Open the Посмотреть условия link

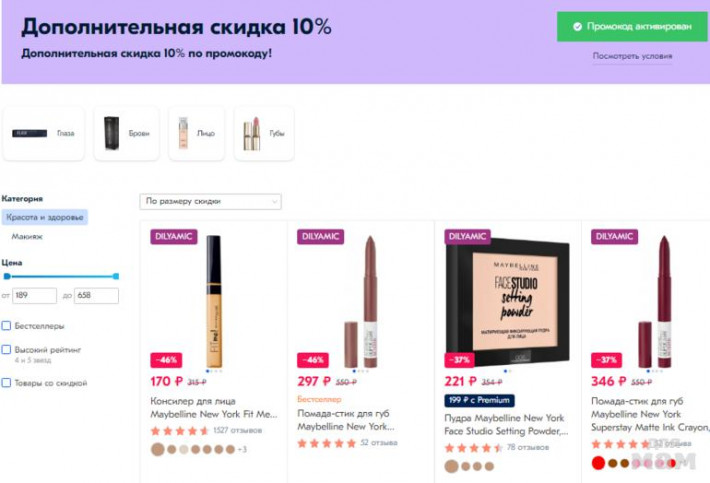(632, 56)
